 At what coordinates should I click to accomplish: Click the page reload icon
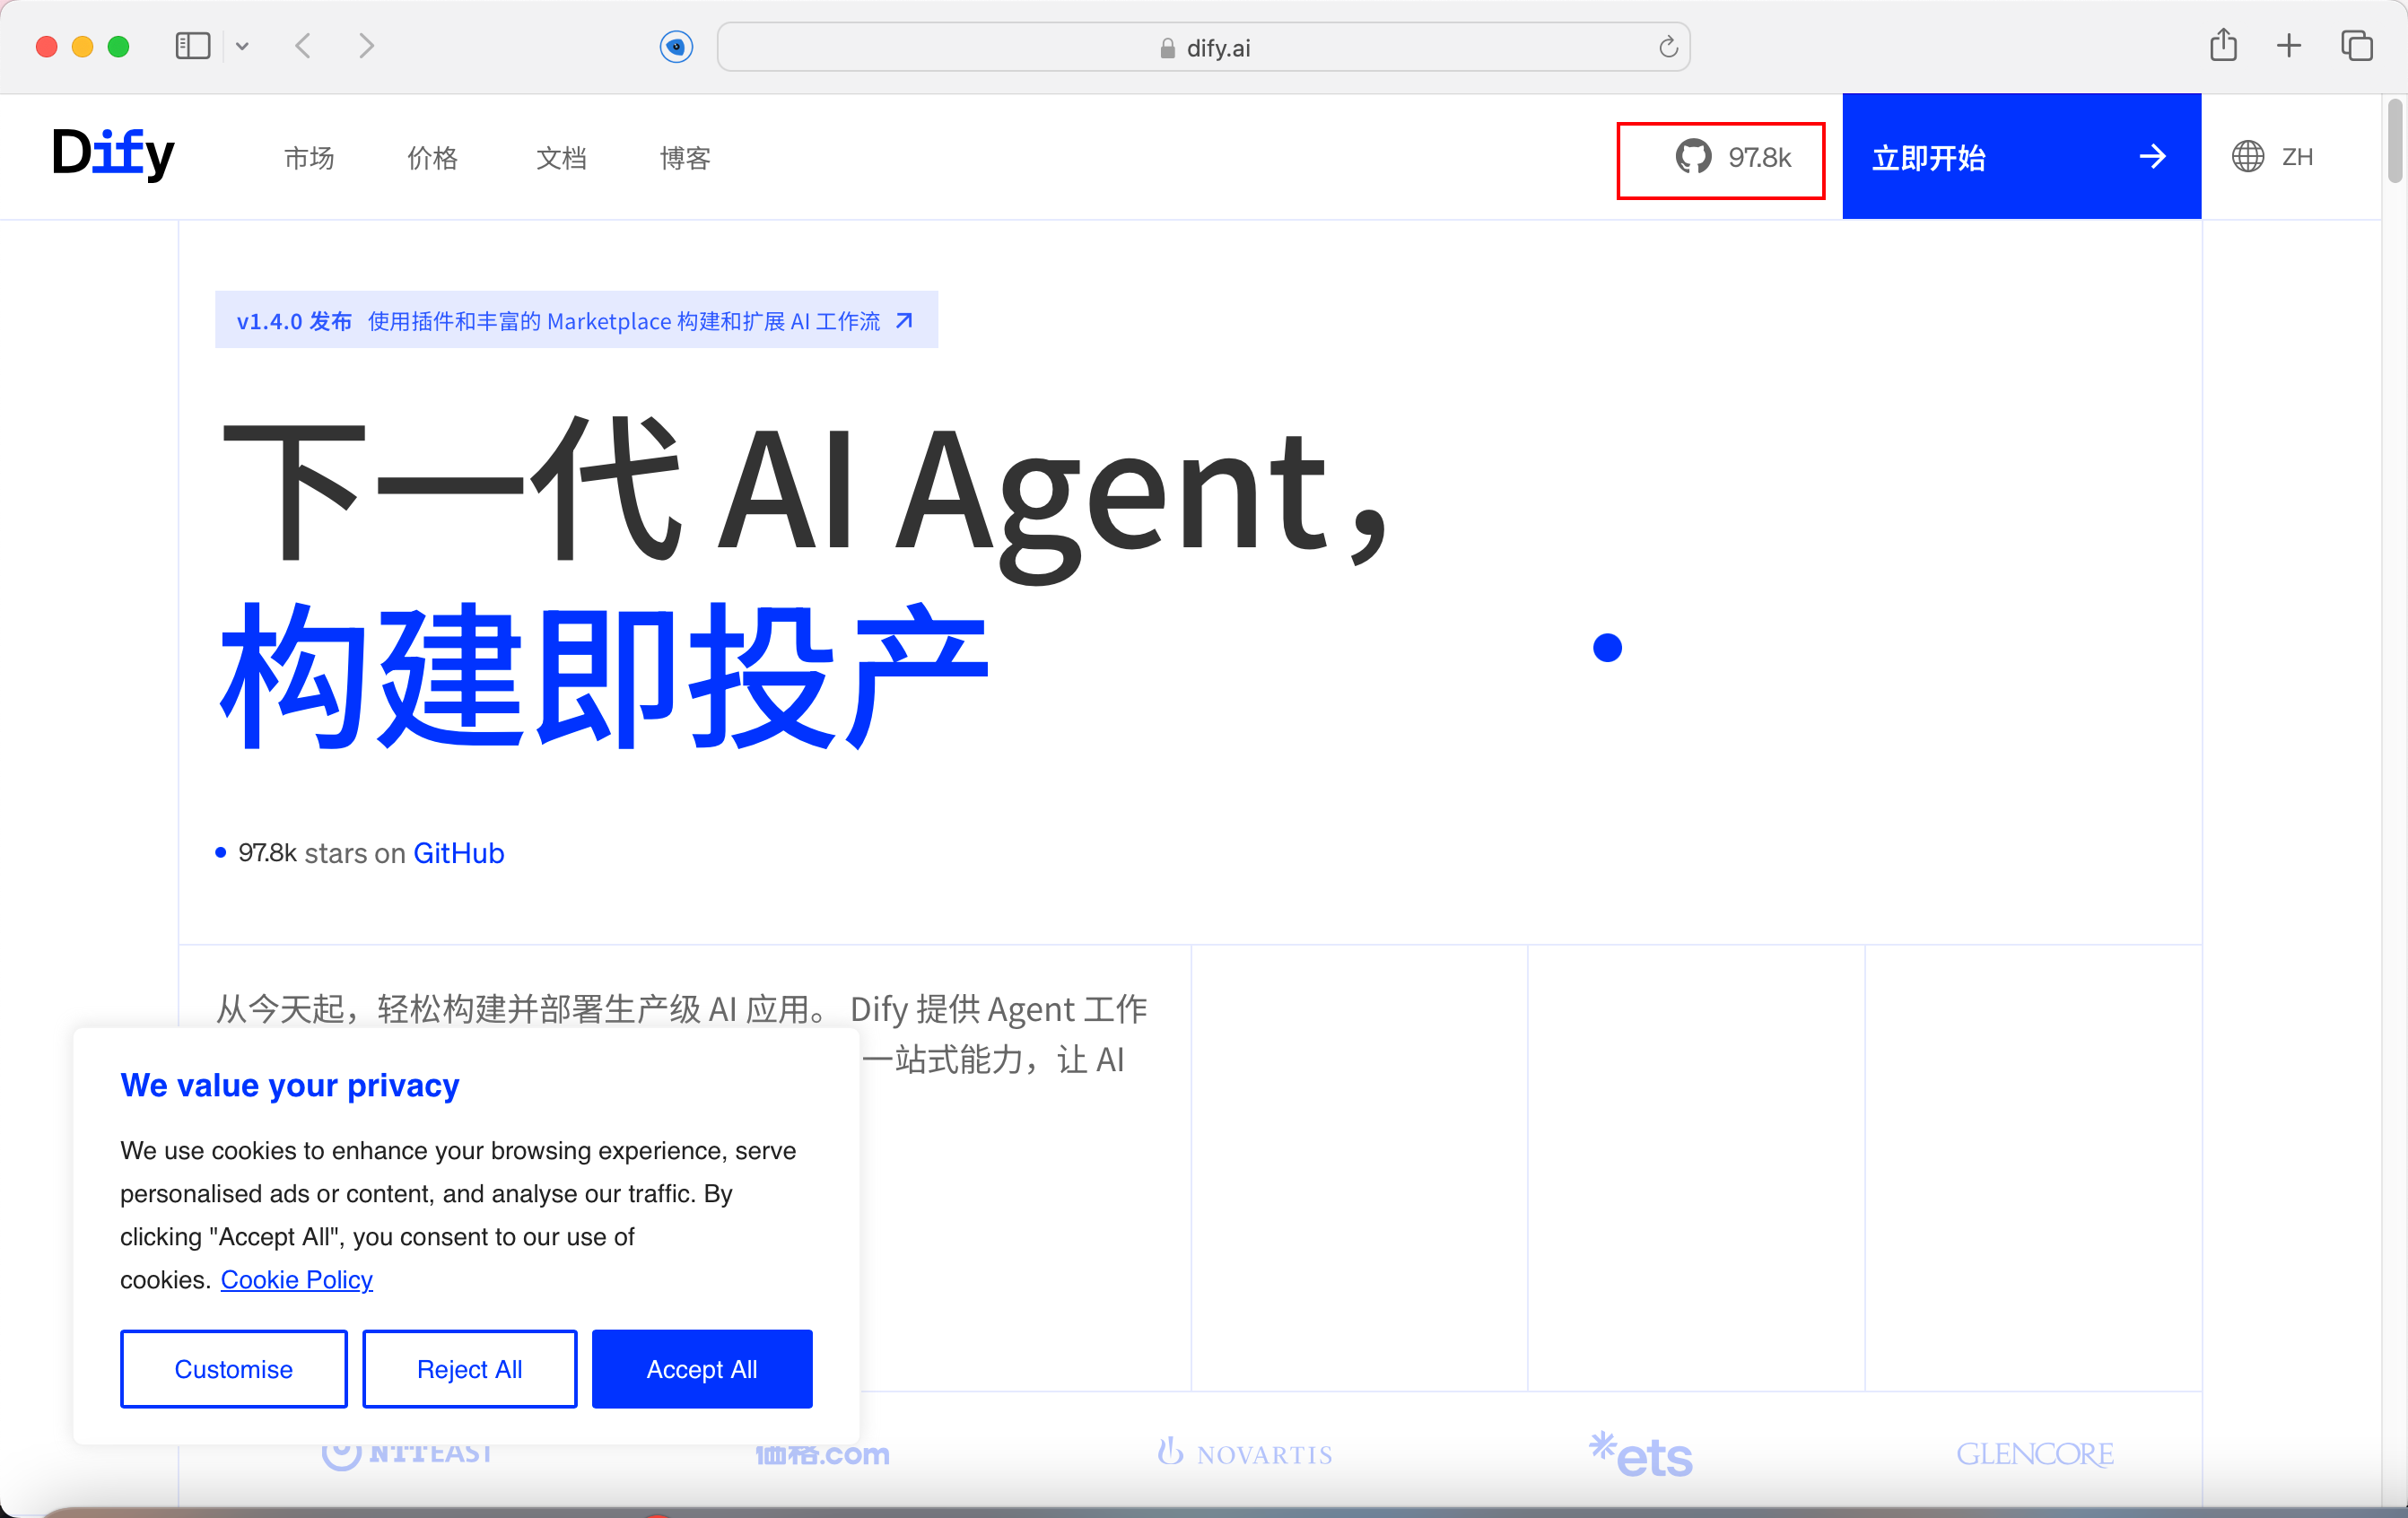[1667, 47]
